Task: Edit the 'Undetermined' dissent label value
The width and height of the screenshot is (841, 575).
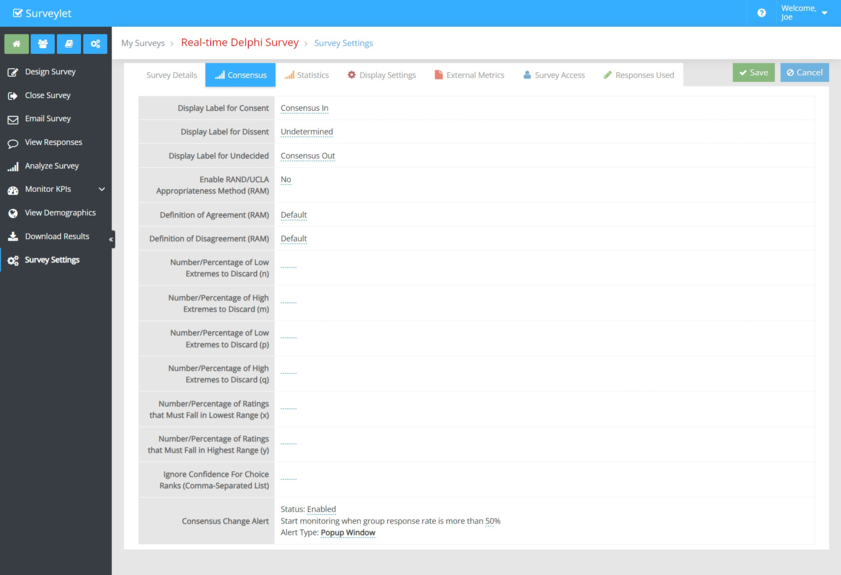Action: [x=307, y=132]
